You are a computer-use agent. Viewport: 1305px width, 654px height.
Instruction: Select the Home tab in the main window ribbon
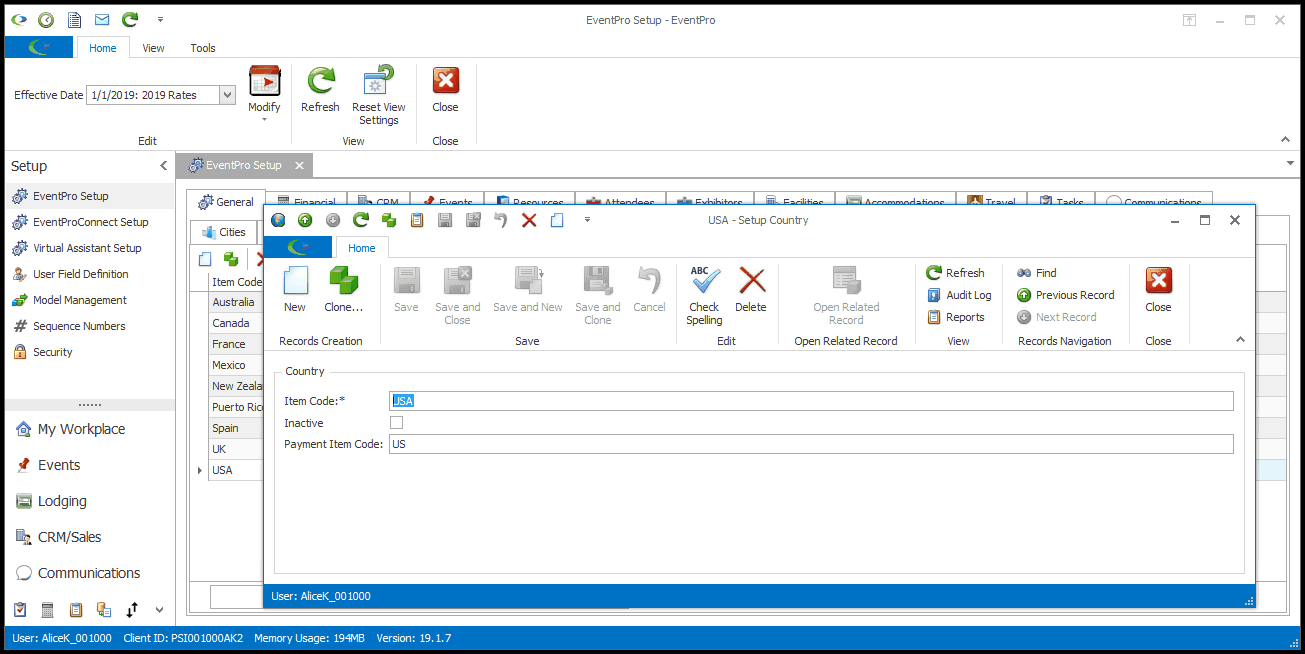(x=103, y=48)
